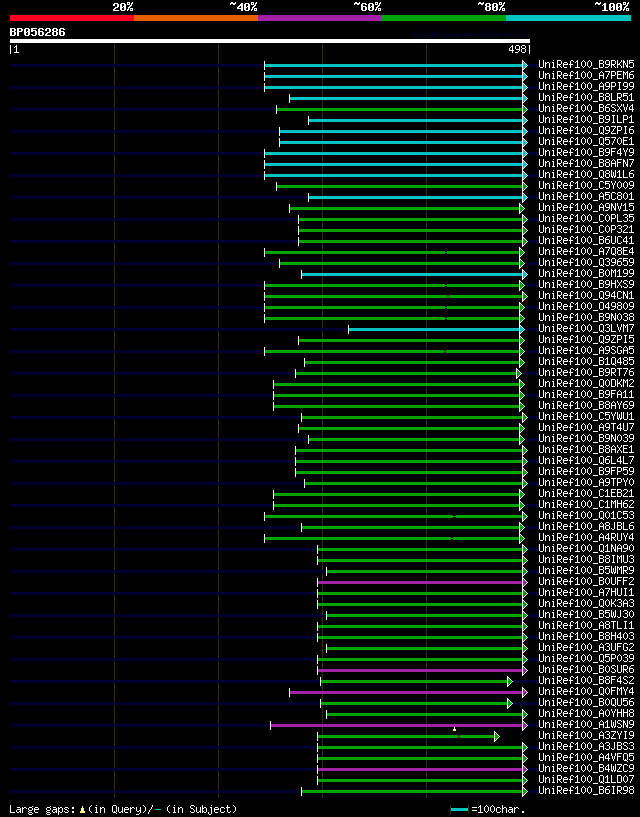
Task: Open hit UniRef100_A7PEM6
Action: 586,76
